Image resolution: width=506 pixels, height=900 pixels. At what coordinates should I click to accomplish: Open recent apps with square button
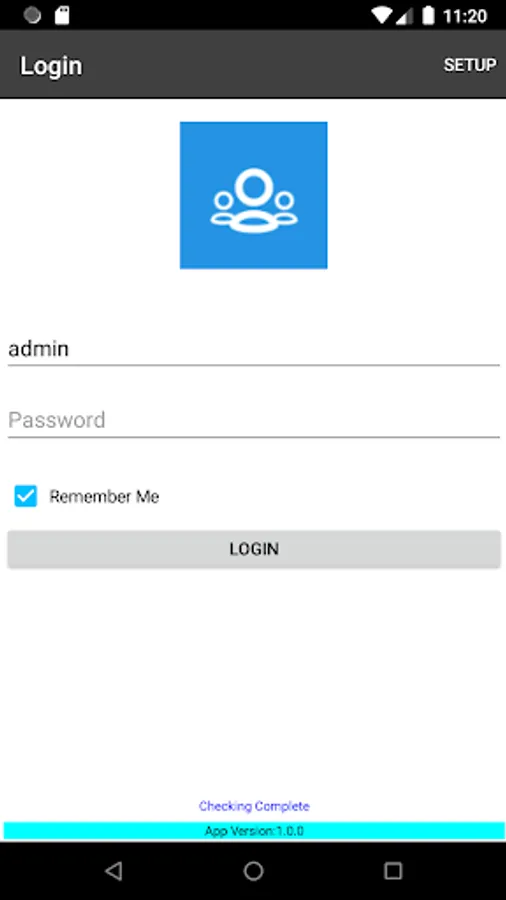coord(393,871)
